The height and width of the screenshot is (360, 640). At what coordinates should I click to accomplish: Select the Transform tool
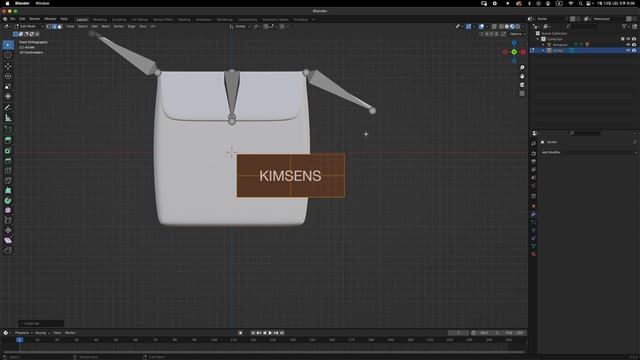click(8, 96)
